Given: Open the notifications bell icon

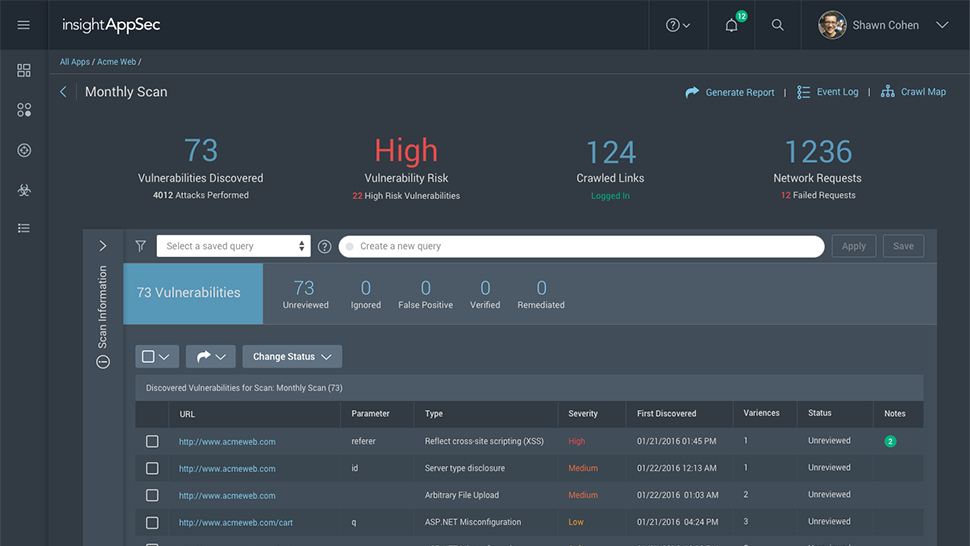Looking at the screenshot, I should [731, 26].
